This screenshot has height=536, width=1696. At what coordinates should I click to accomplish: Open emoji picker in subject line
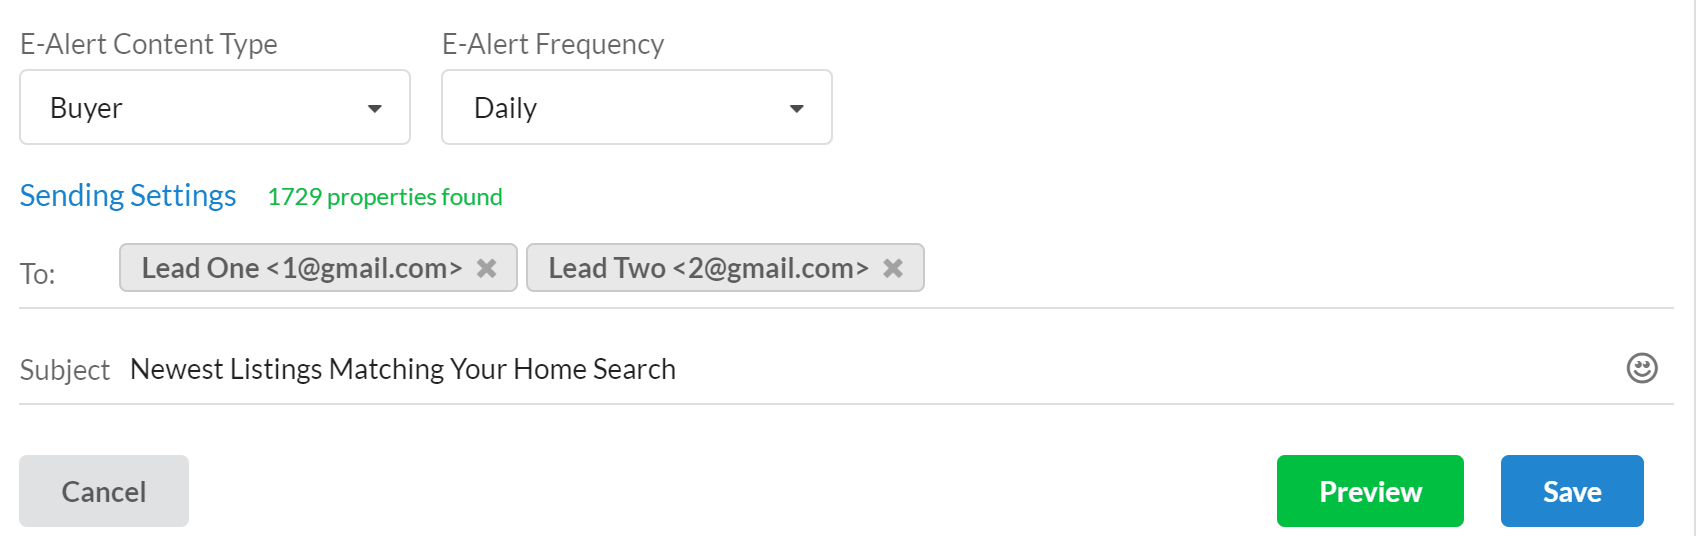1641,368
